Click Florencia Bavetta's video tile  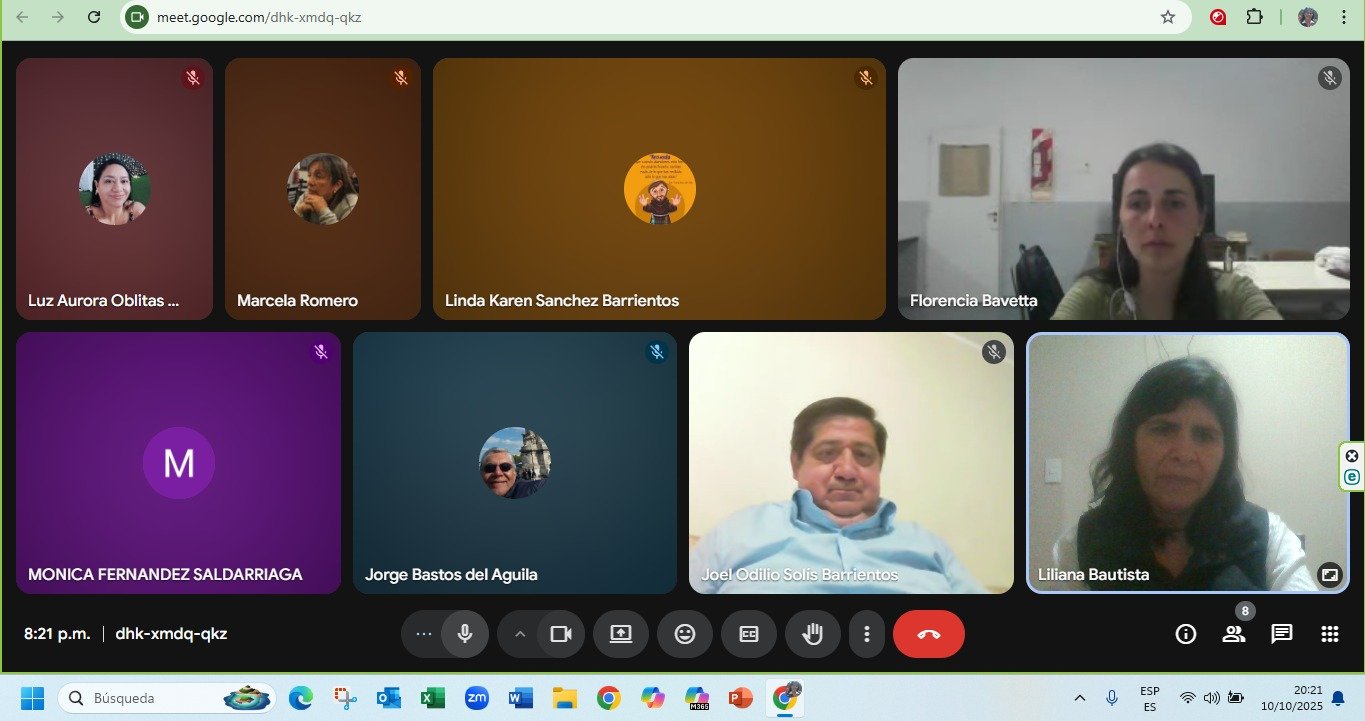pos(1123,189)
